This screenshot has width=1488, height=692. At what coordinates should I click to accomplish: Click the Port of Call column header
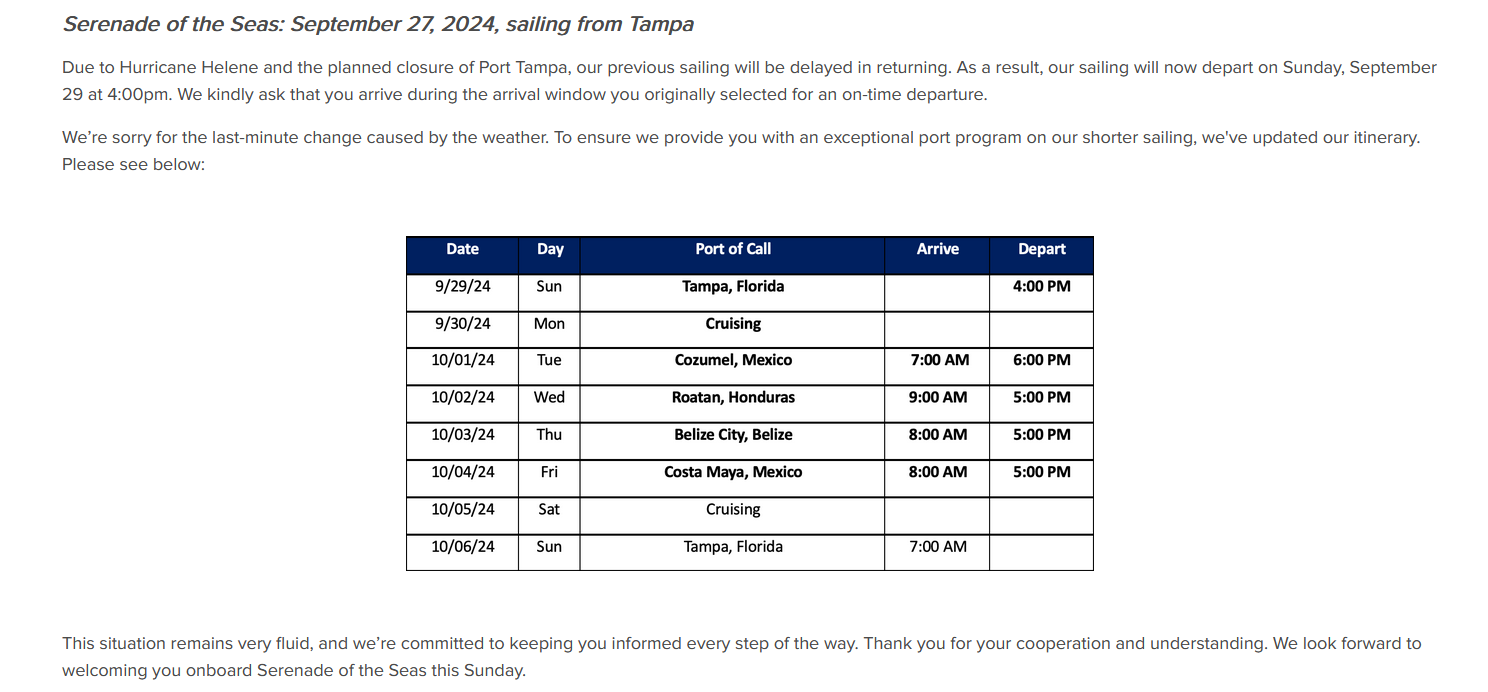732,255
